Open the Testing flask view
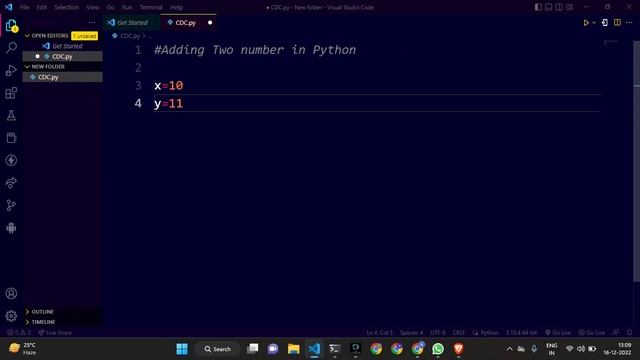Image resolution: width=640 pixels, height=360 pixels. [x=11, y=116]
